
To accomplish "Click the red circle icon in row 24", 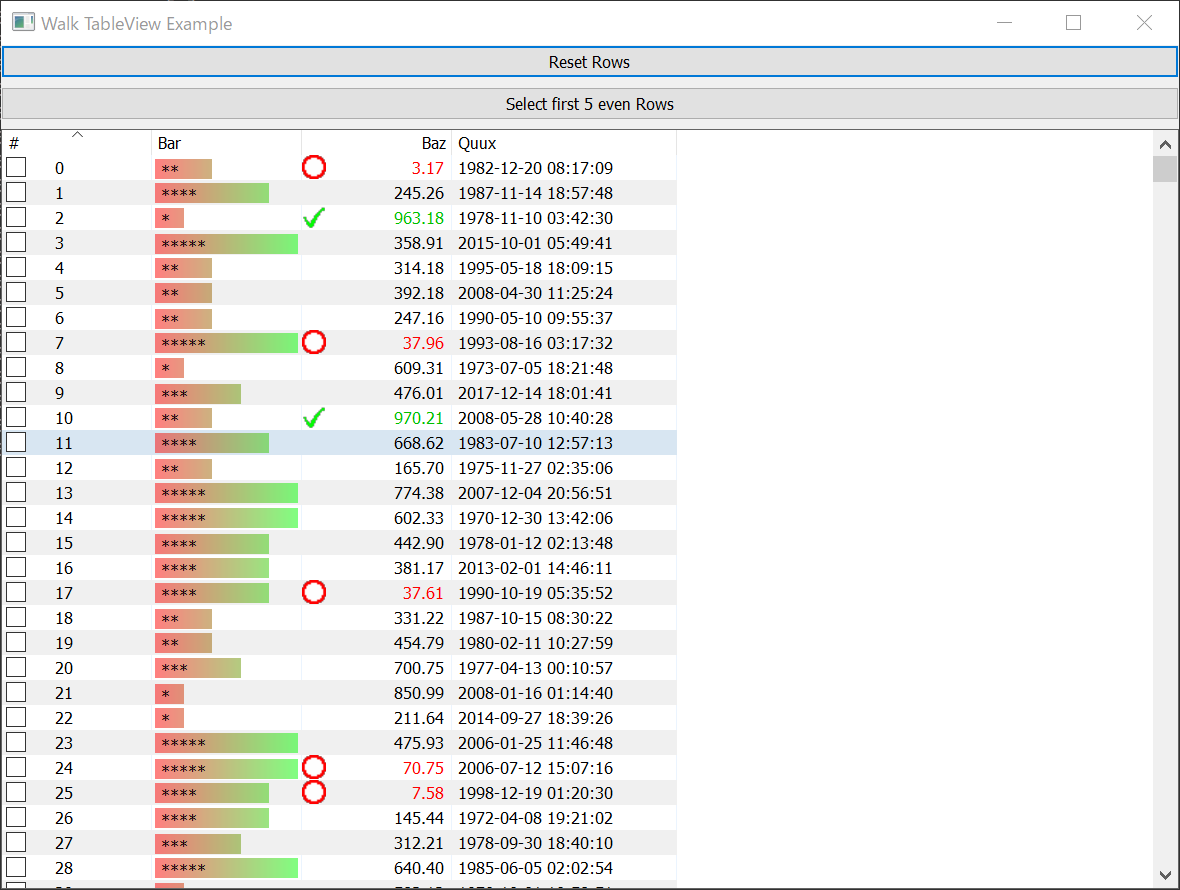I will [314, 767].
